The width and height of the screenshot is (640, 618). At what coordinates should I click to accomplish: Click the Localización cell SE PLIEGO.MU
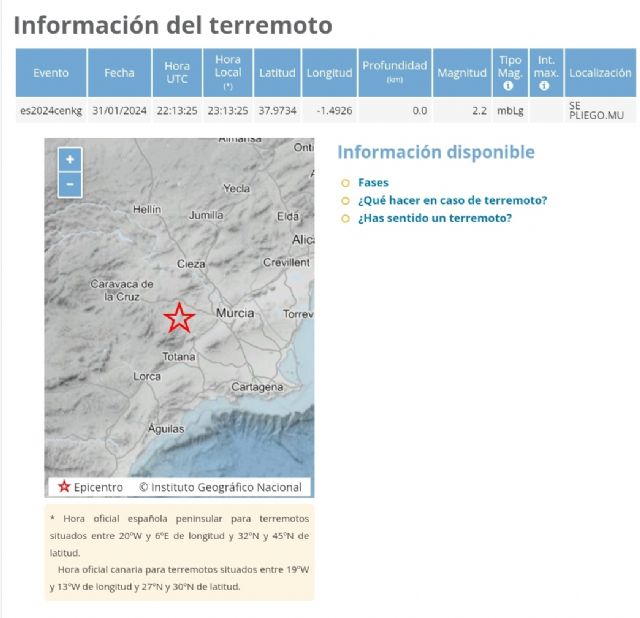(595, 110)
